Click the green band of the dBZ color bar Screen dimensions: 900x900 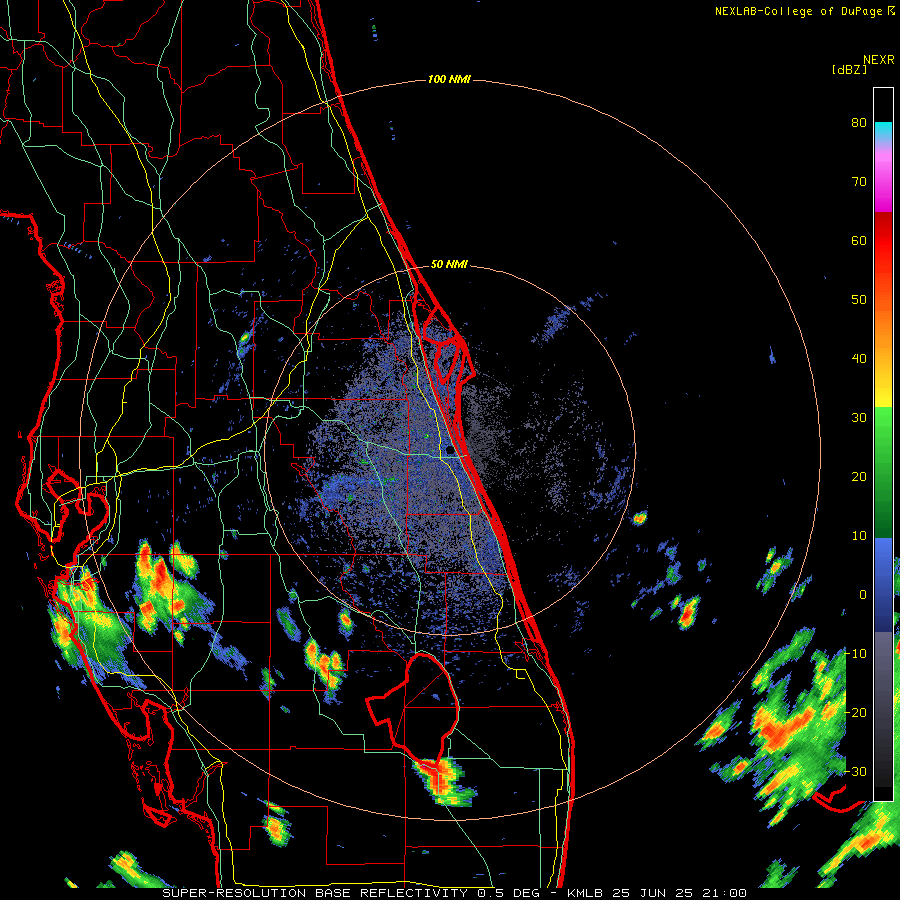click(x=883, y=472)
